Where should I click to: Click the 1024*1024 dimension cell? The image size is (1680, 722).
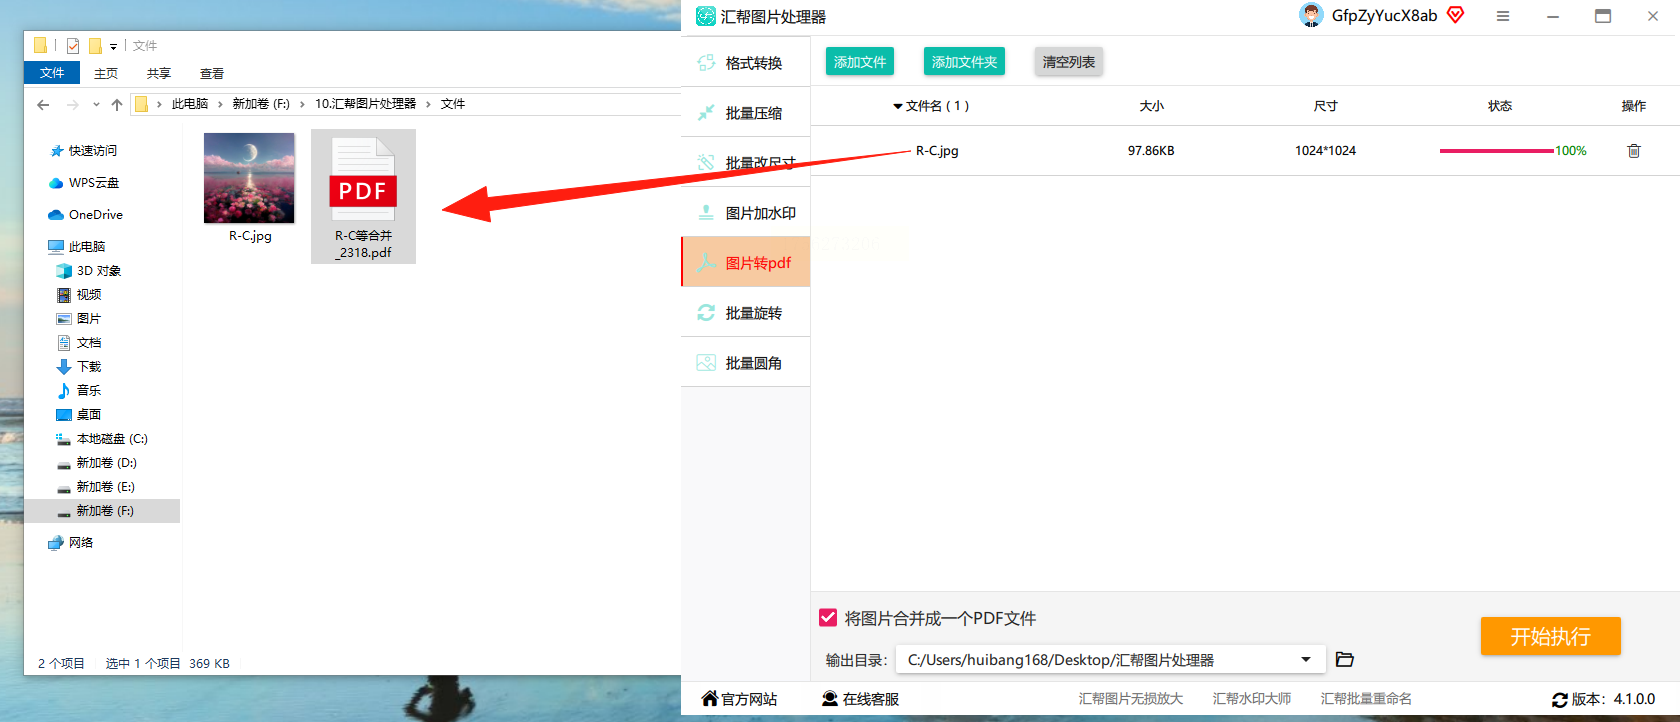[1325, 151]
